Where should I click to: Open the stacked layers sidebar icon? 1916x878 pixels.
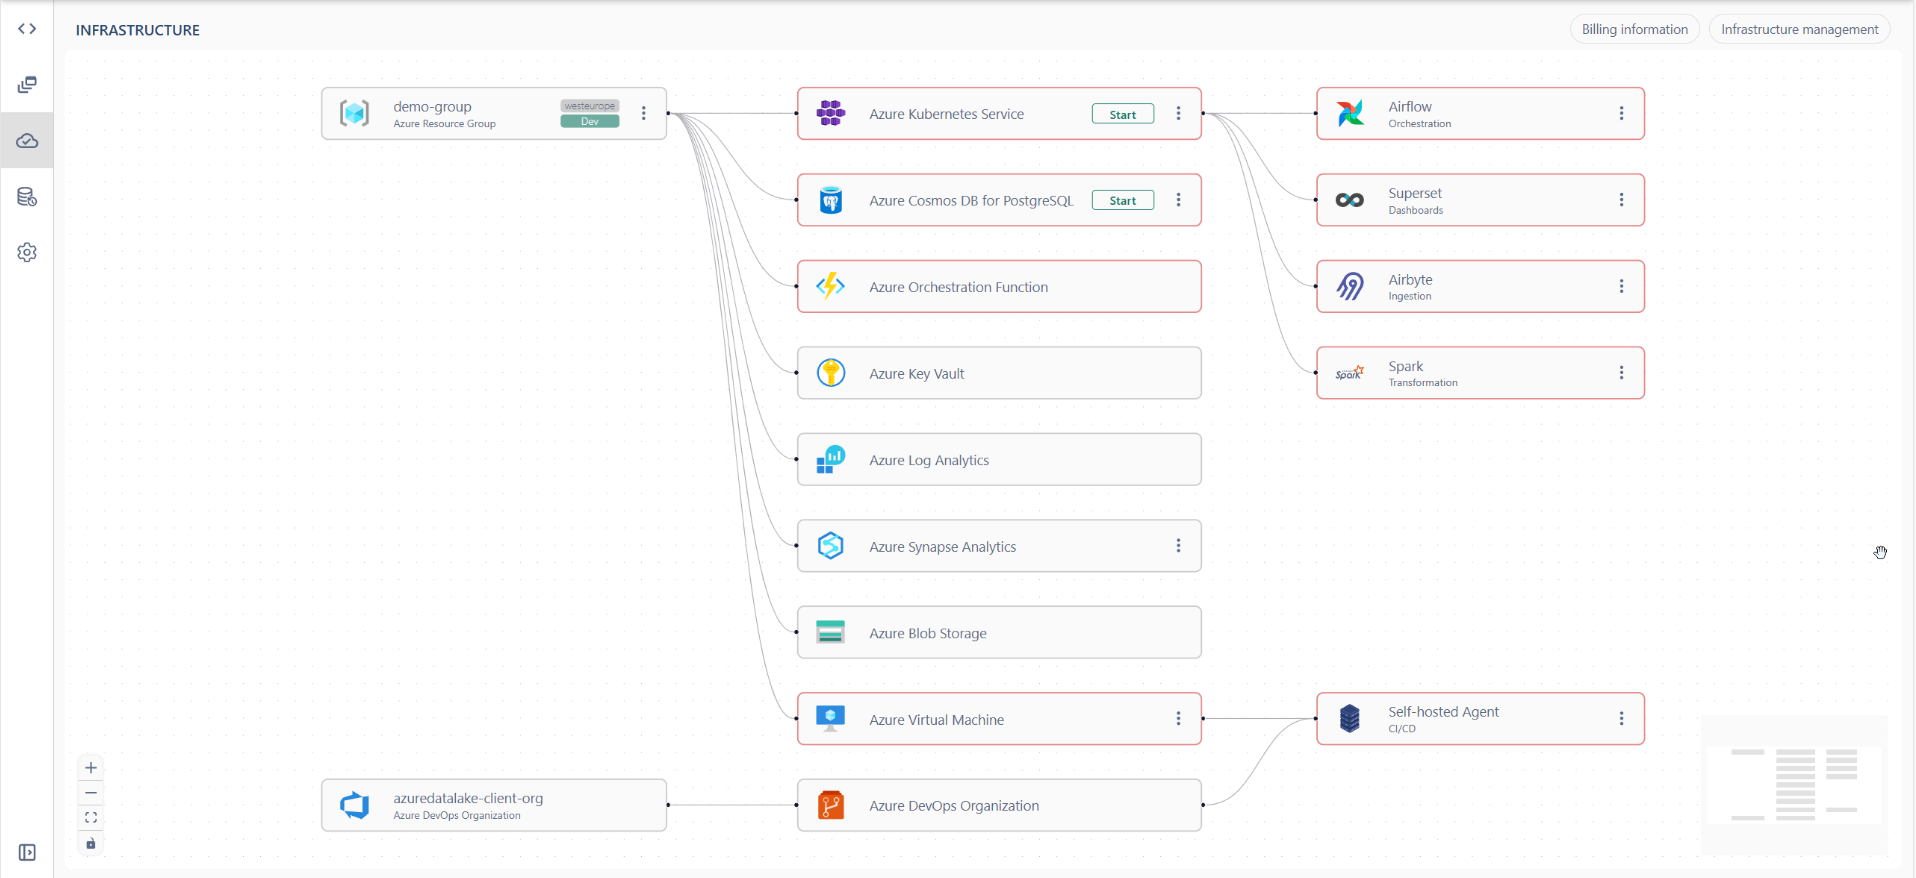(x=27, y=85)
